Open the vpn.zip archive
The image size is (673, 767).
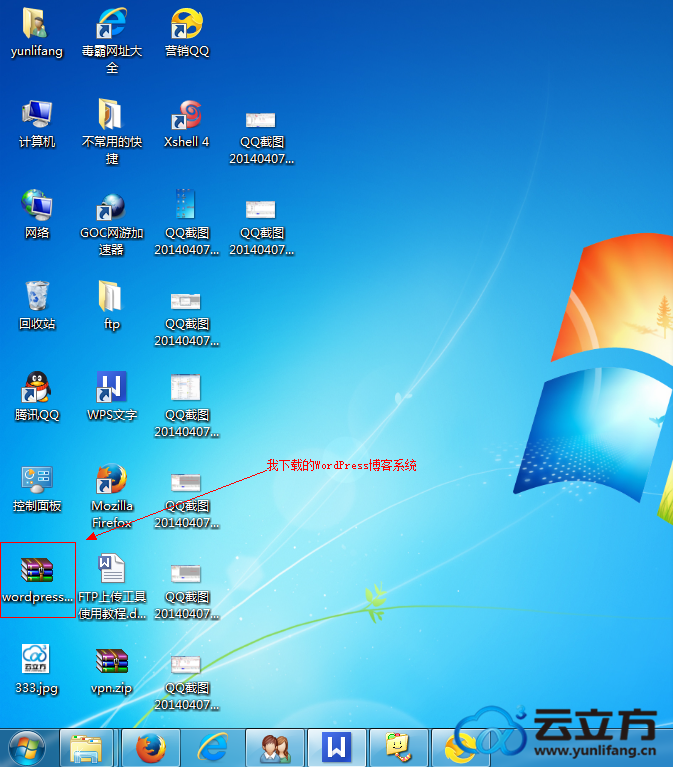112,671
